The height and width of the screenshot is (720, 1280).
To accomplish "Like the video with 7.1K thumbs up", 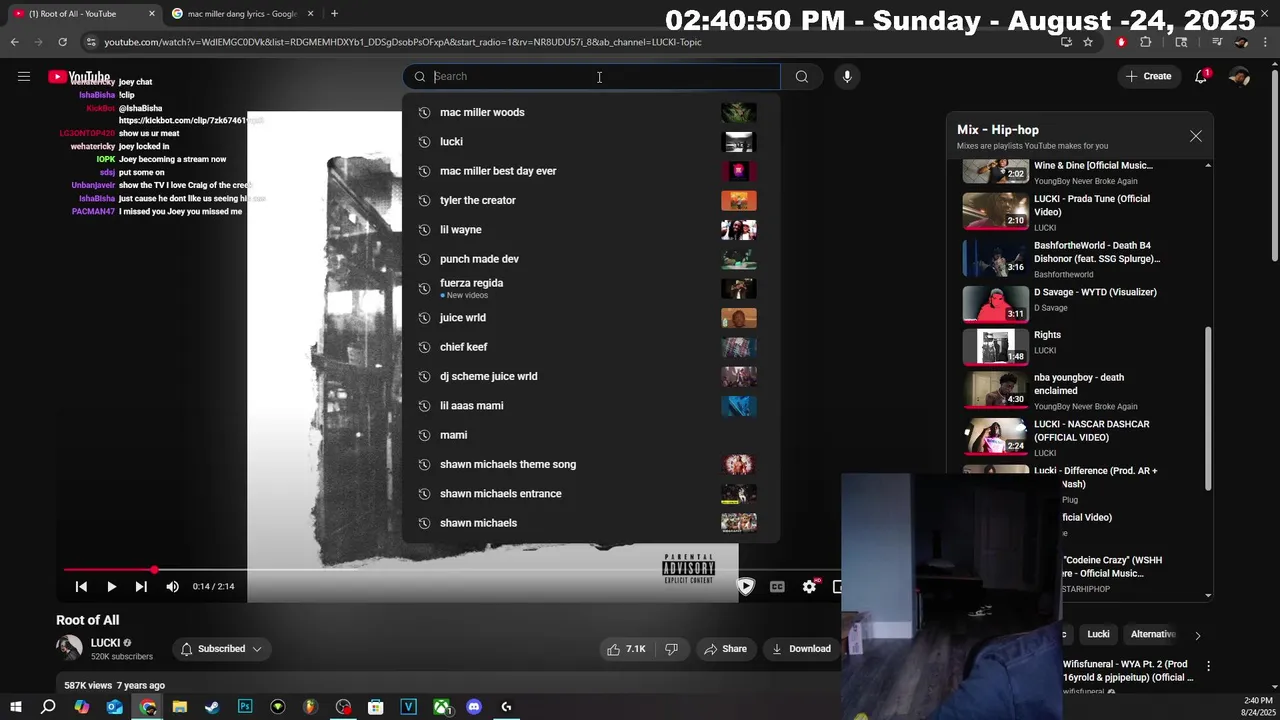I will pos(626,649).
